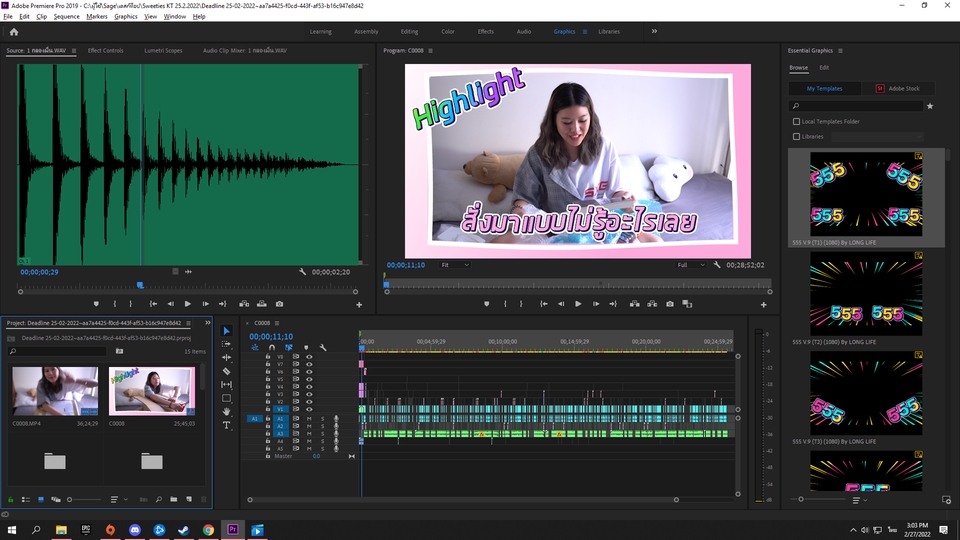
Task: Play the Program monitor video
Action: [578, 304]
